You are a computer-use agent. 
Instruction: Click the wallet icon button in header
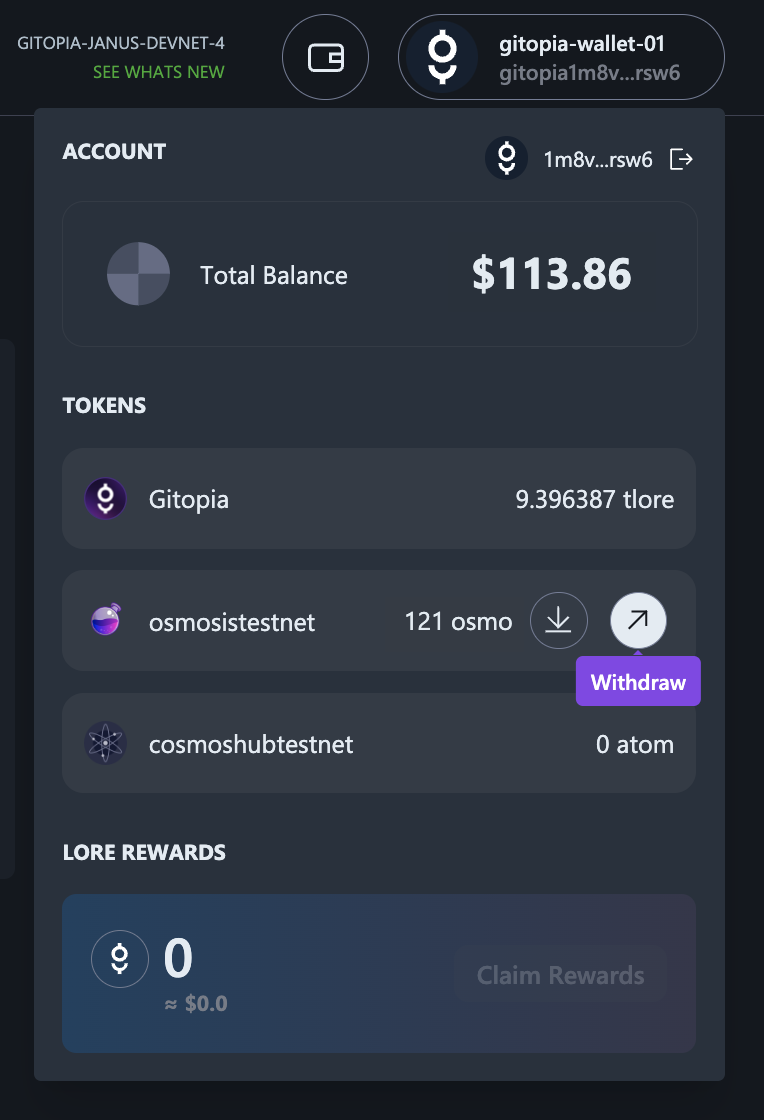(325, 59)
